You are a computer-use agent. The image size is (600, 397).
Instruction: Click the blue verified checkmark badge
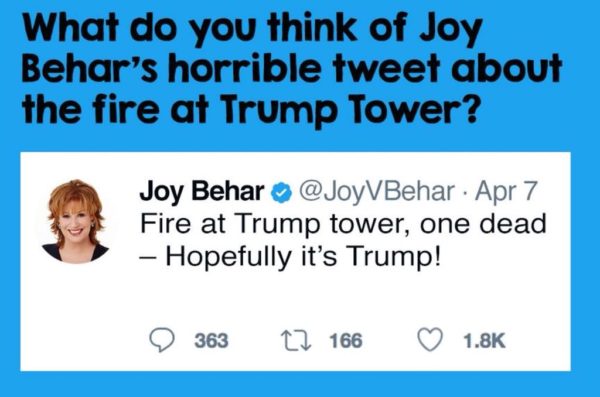tap(281, 193)
